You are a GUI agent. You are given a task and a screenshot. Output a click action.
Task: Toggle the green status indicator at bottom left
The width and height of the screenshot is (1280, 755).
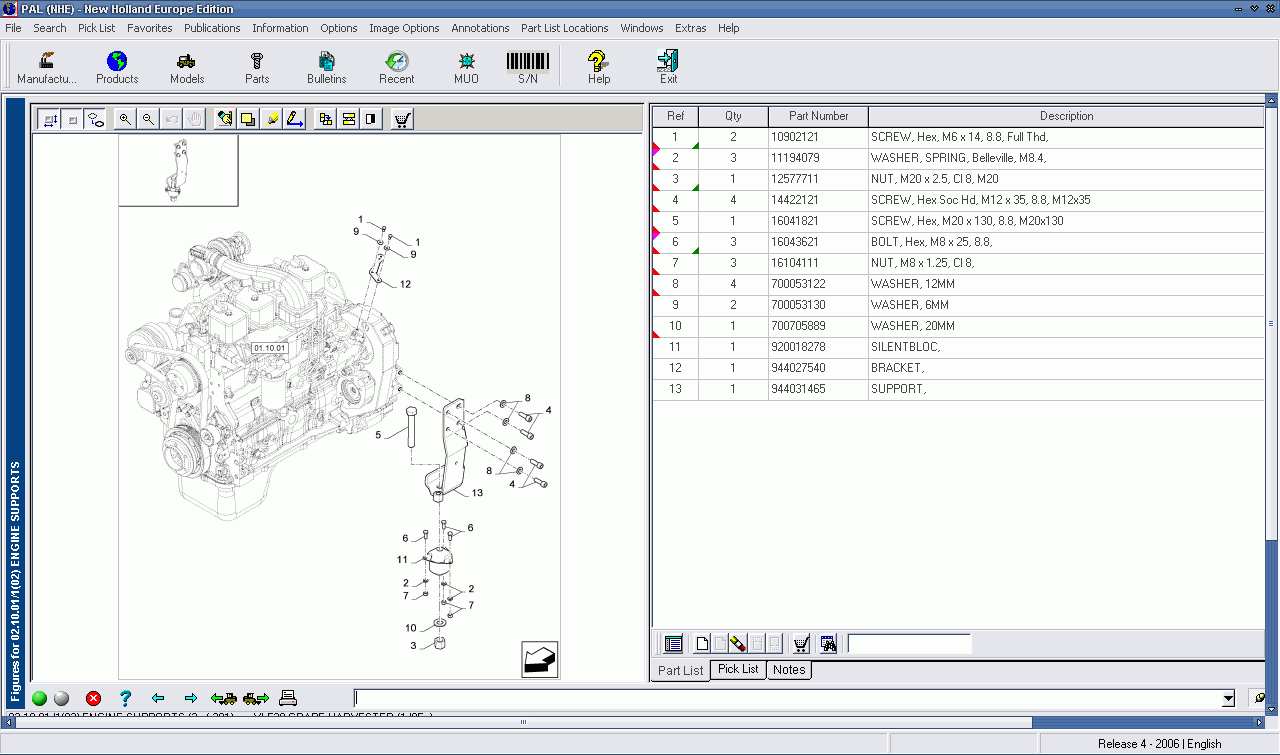pyautogui.click(x=38, y=698)
